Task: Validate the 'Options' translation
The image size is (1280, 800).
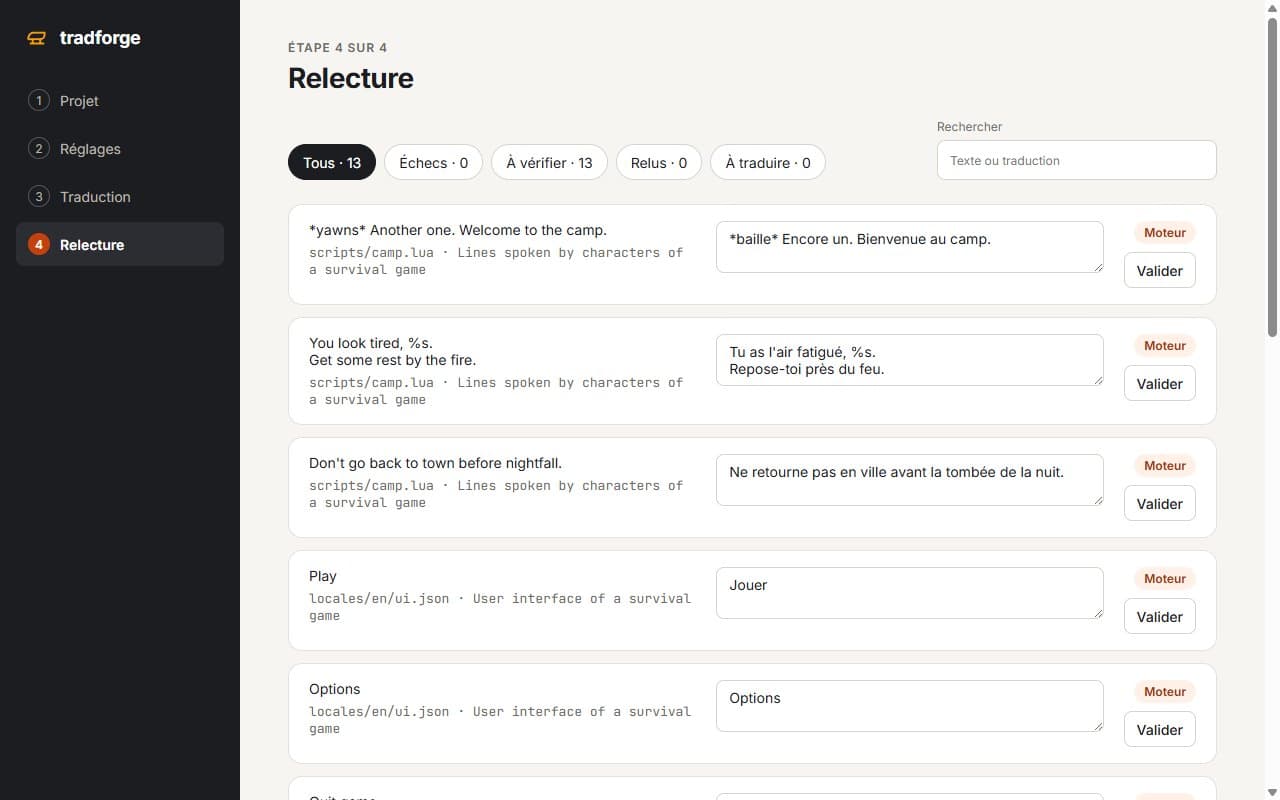Action: (x=1160, y=730)
